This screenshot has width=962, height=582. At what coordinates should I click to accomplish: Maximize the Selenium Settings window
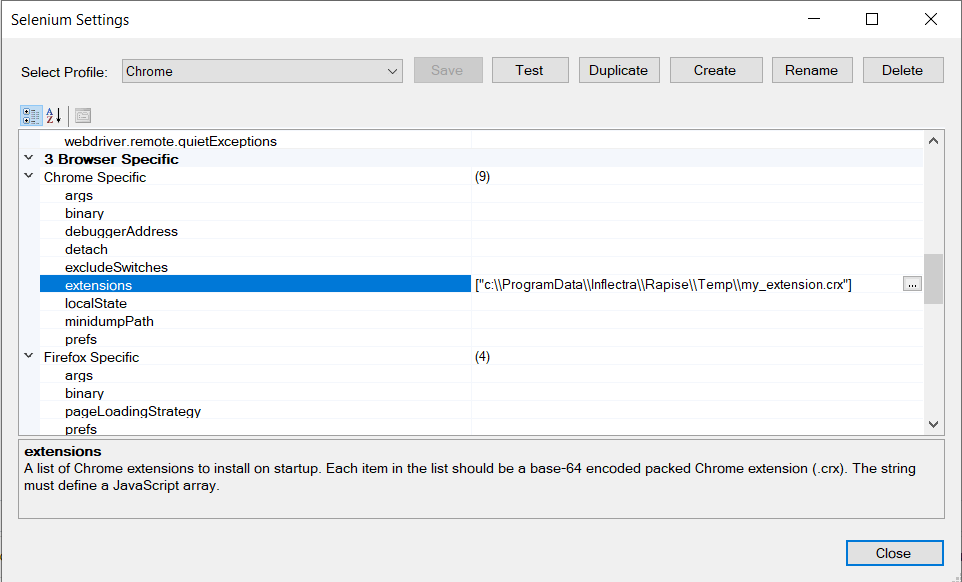point(872,19)
